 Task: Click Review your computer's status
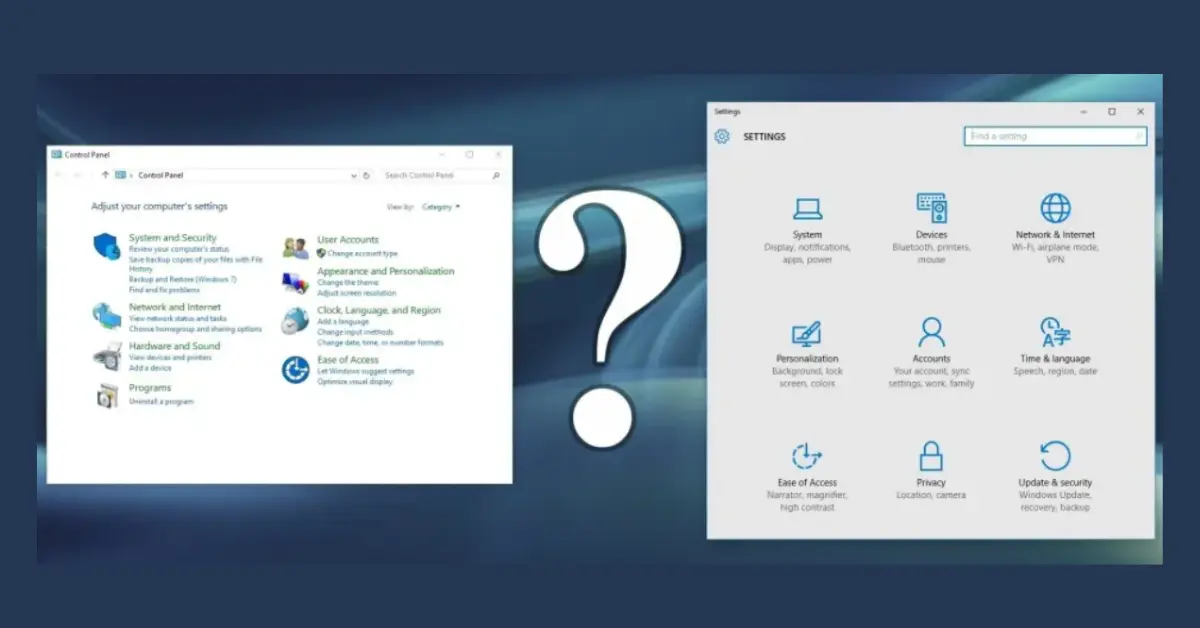(x=179, y=249)
